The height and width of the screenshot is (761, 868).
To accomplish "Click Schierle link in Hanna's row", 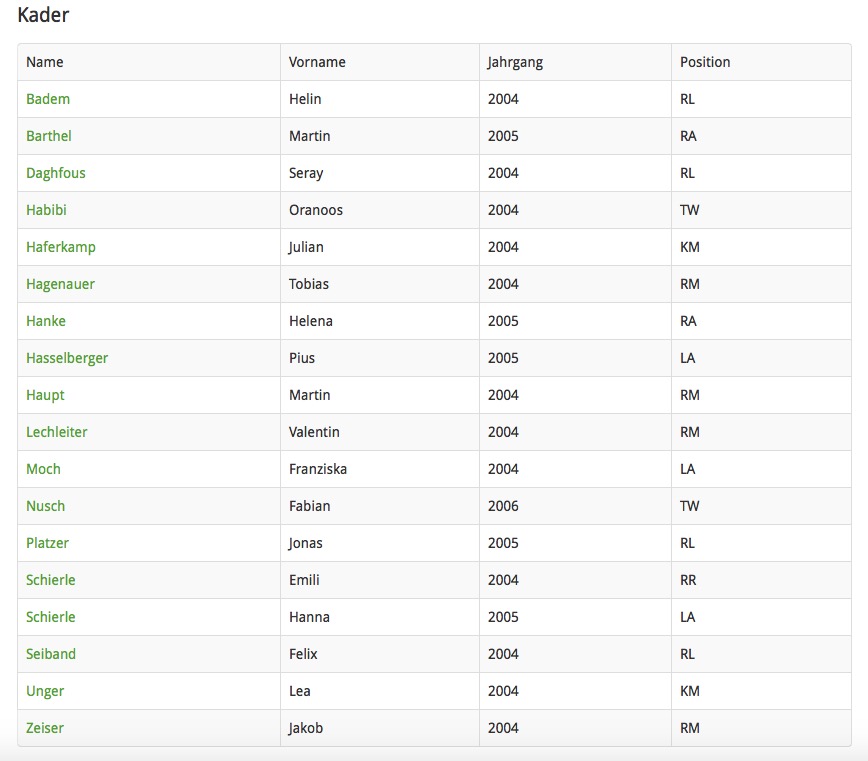I will coord(51,617).
